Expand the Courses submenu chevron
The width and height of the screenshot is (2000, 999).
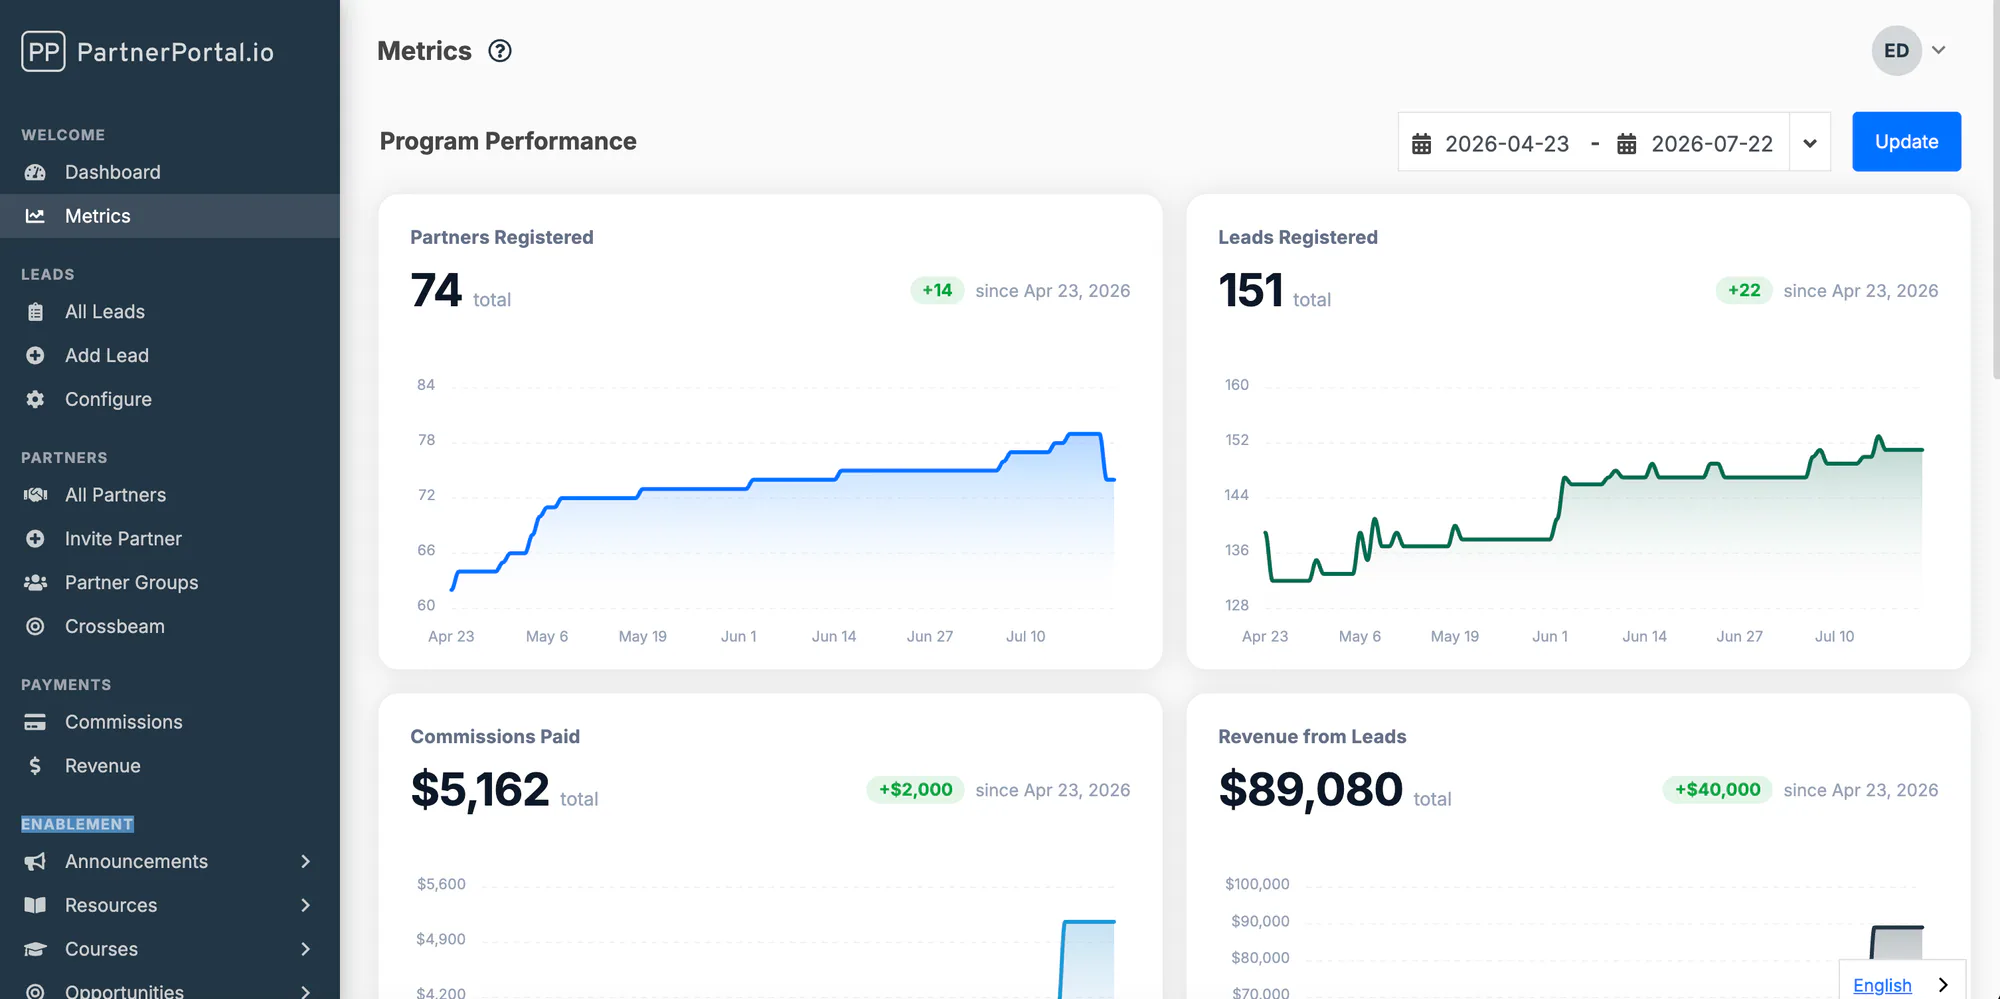tap(306, 949)
